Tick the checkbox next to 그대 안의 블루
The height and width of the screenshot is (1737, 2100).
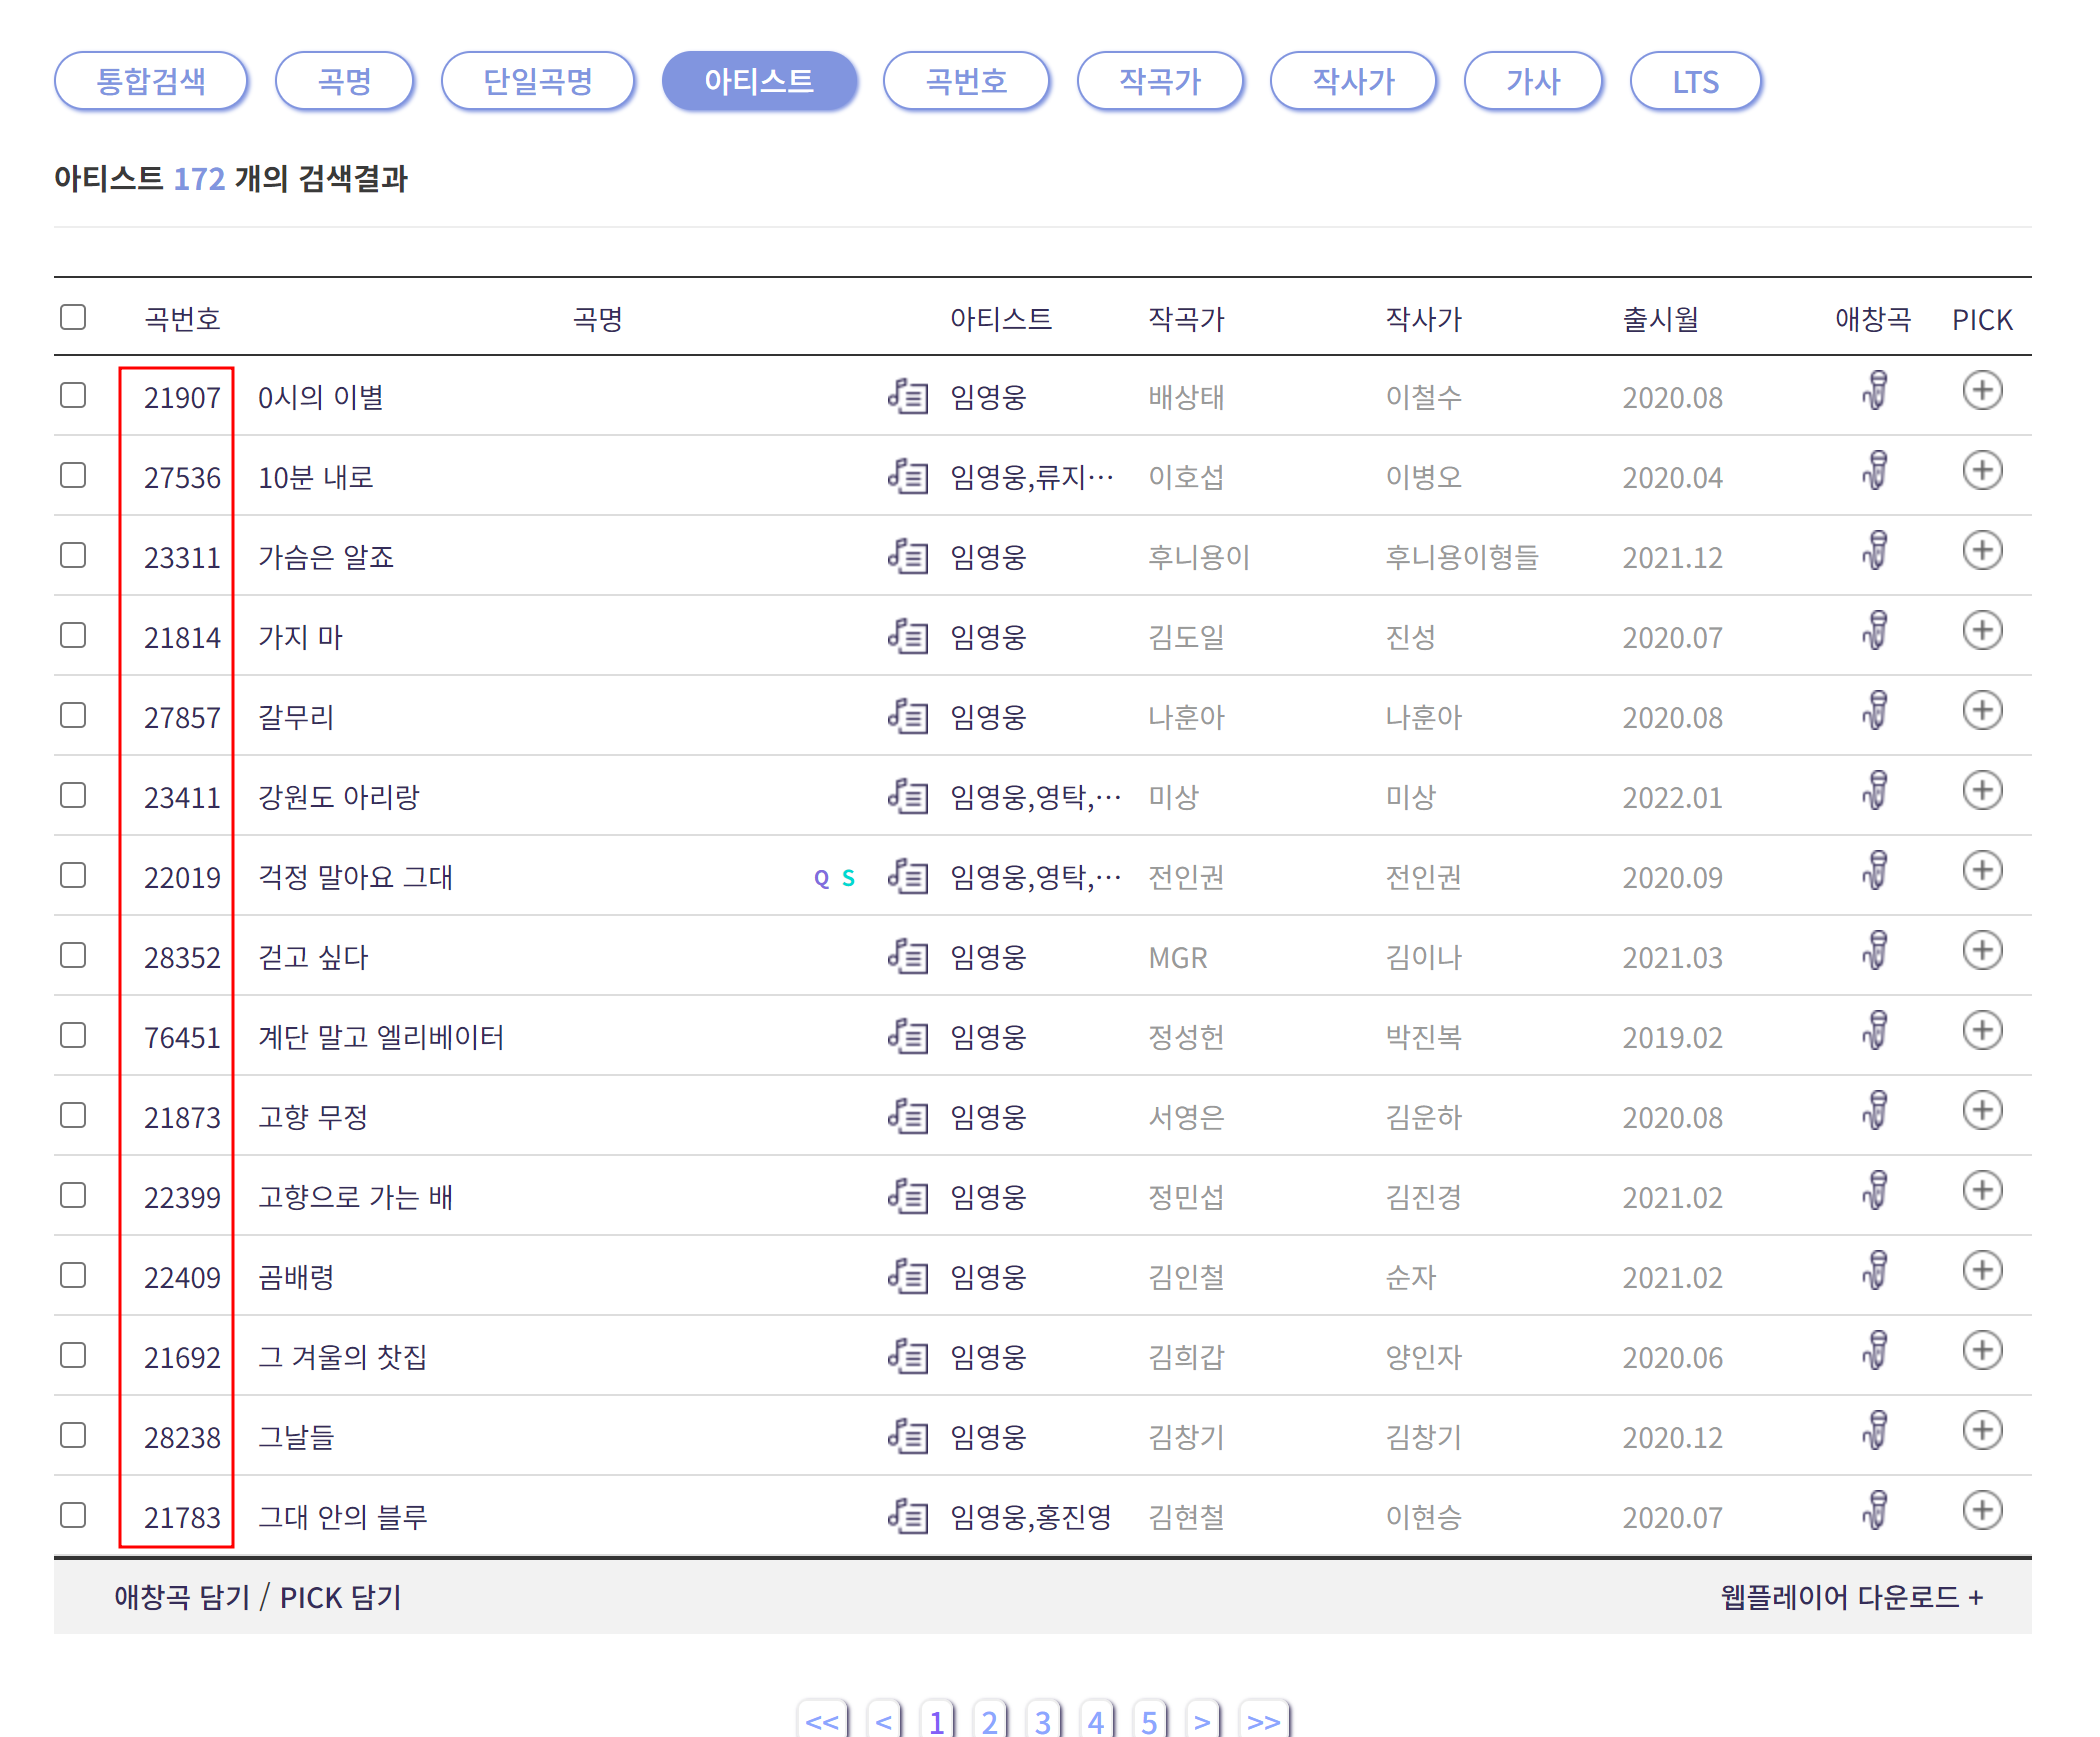pyautogui.click(x=73, y=1513)
